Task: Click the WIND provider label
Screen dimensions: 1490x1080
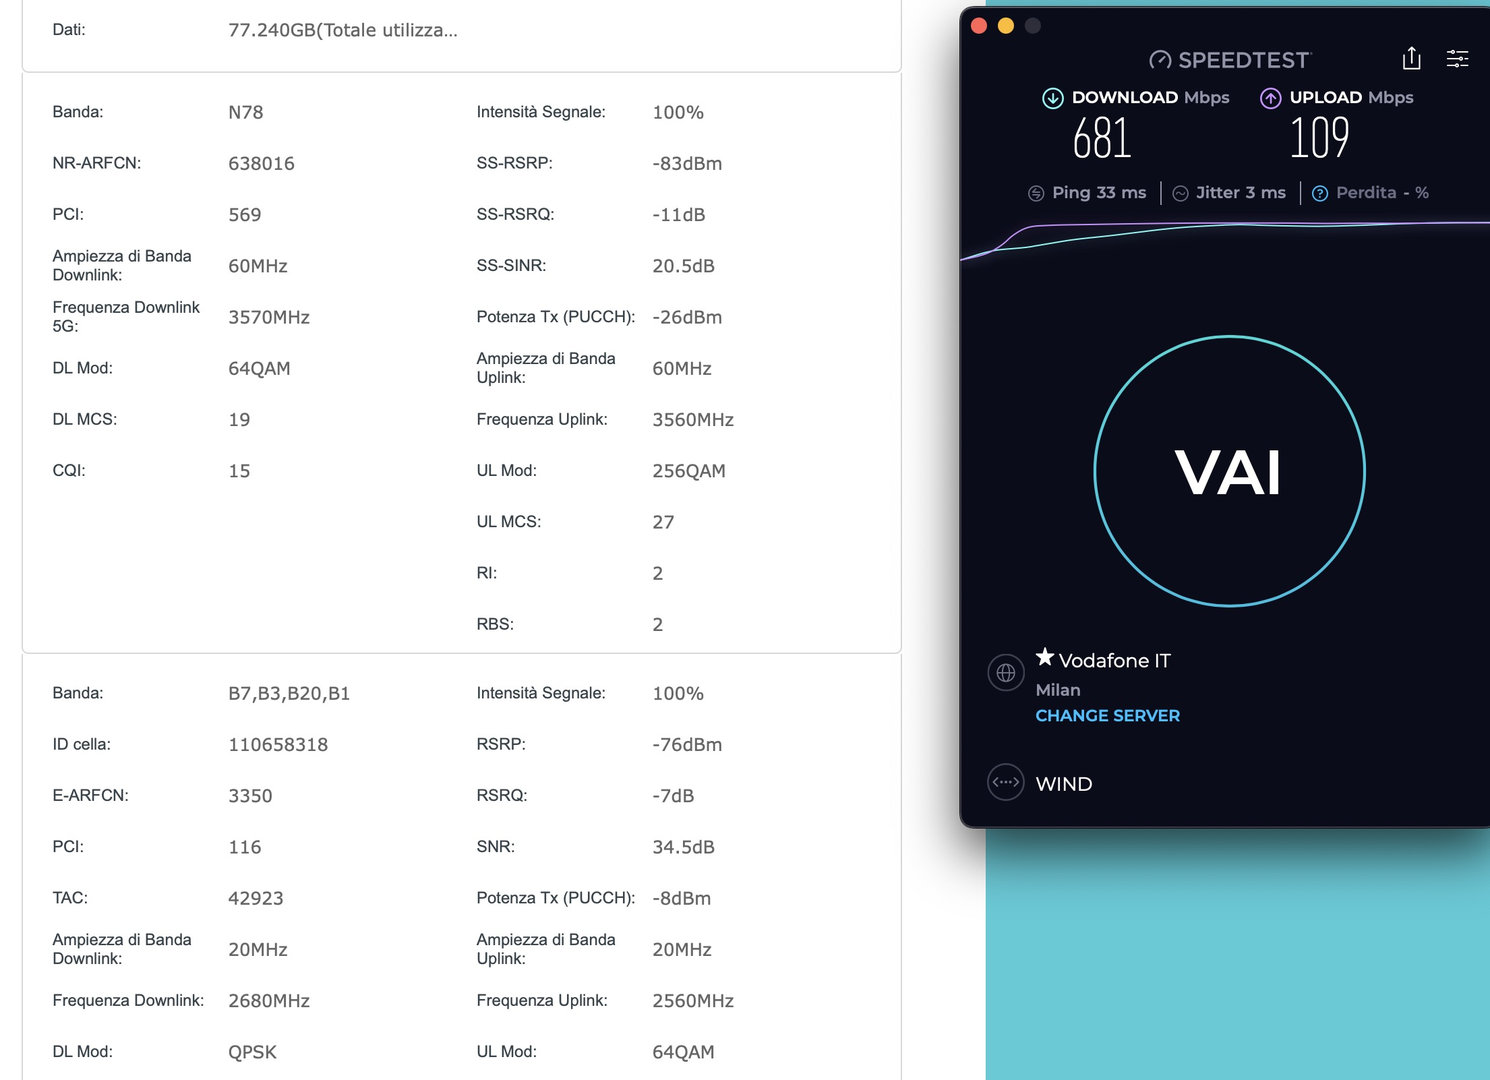Action: click(1064, 784)
